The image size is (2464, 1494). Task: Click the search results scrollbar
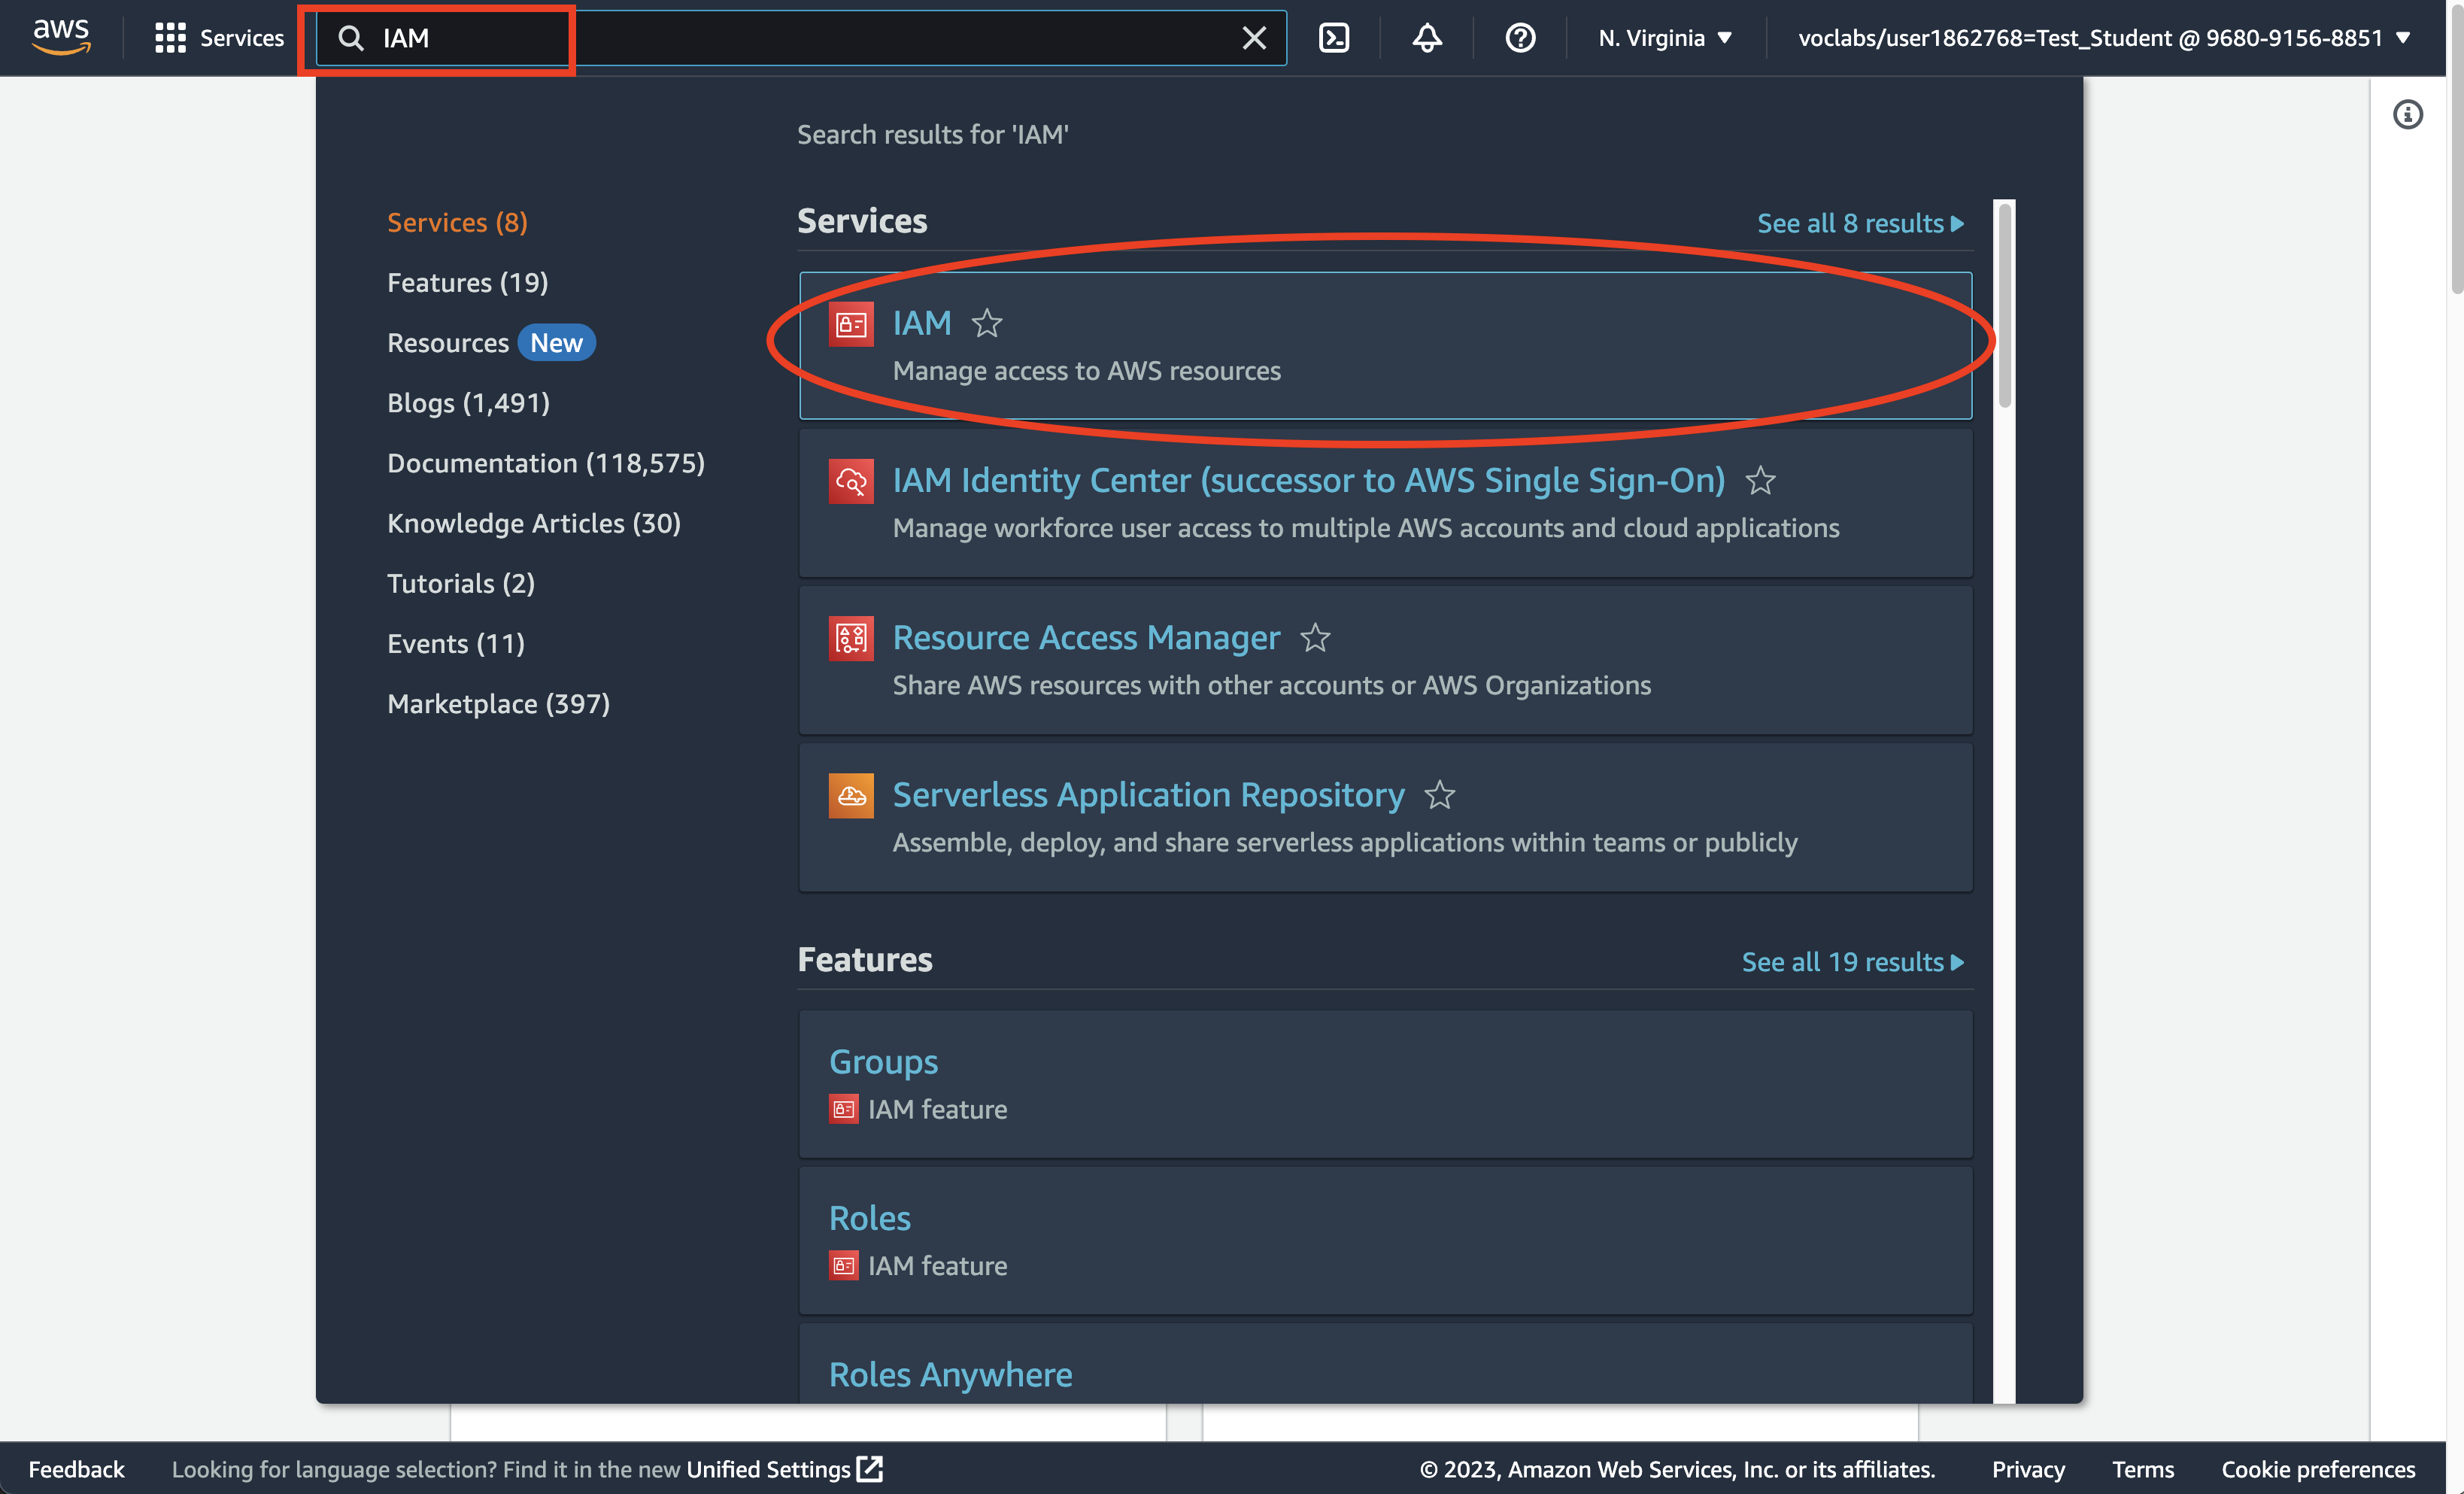(2004, 305)
